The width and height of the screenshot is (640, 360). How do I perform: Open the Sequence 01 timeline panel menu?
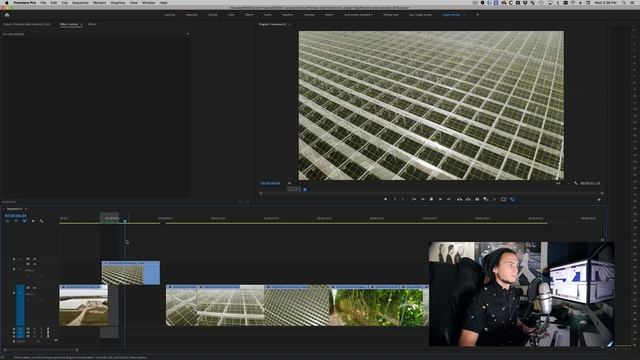26,209
